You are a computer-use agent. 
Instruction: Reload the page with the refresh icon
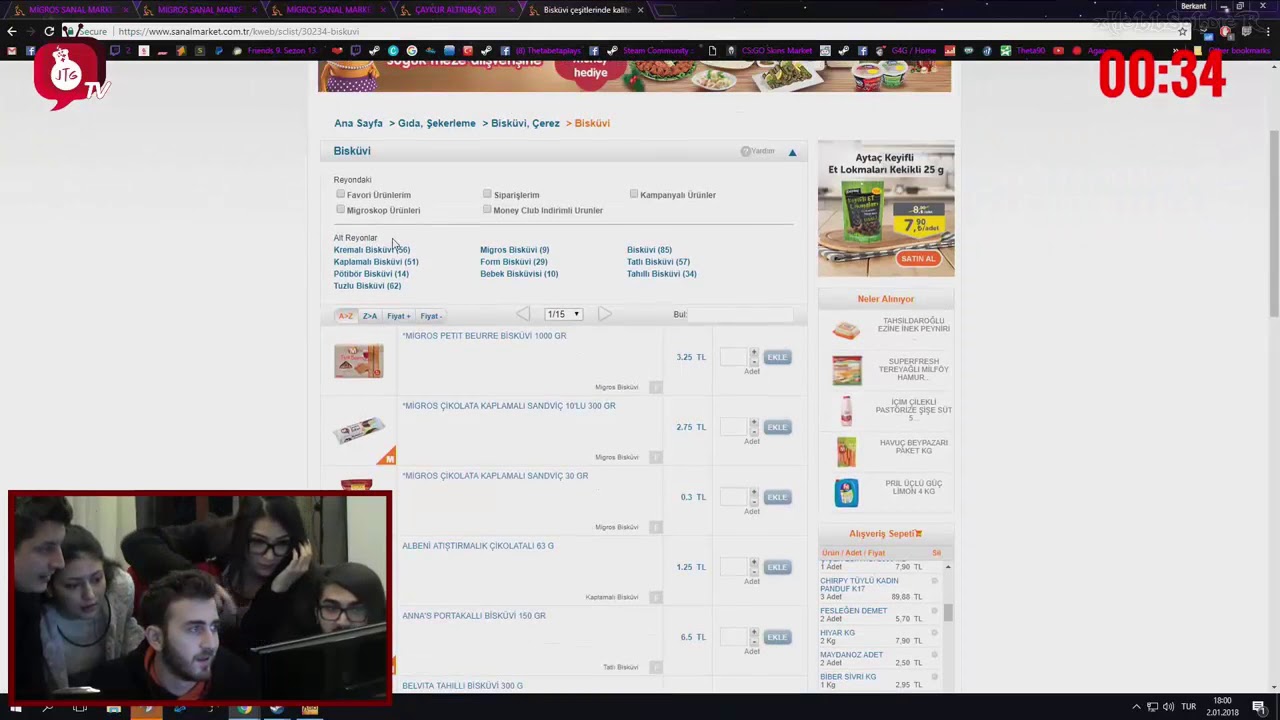point(49,31)
